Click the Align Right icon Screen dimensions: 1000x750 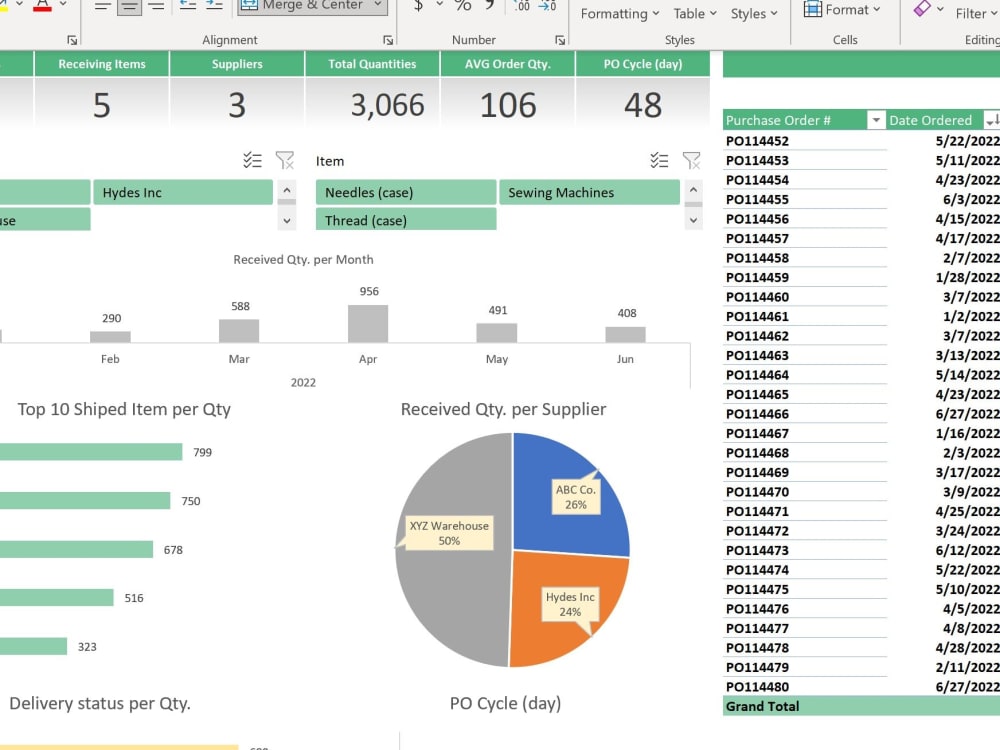click(155, 6)
